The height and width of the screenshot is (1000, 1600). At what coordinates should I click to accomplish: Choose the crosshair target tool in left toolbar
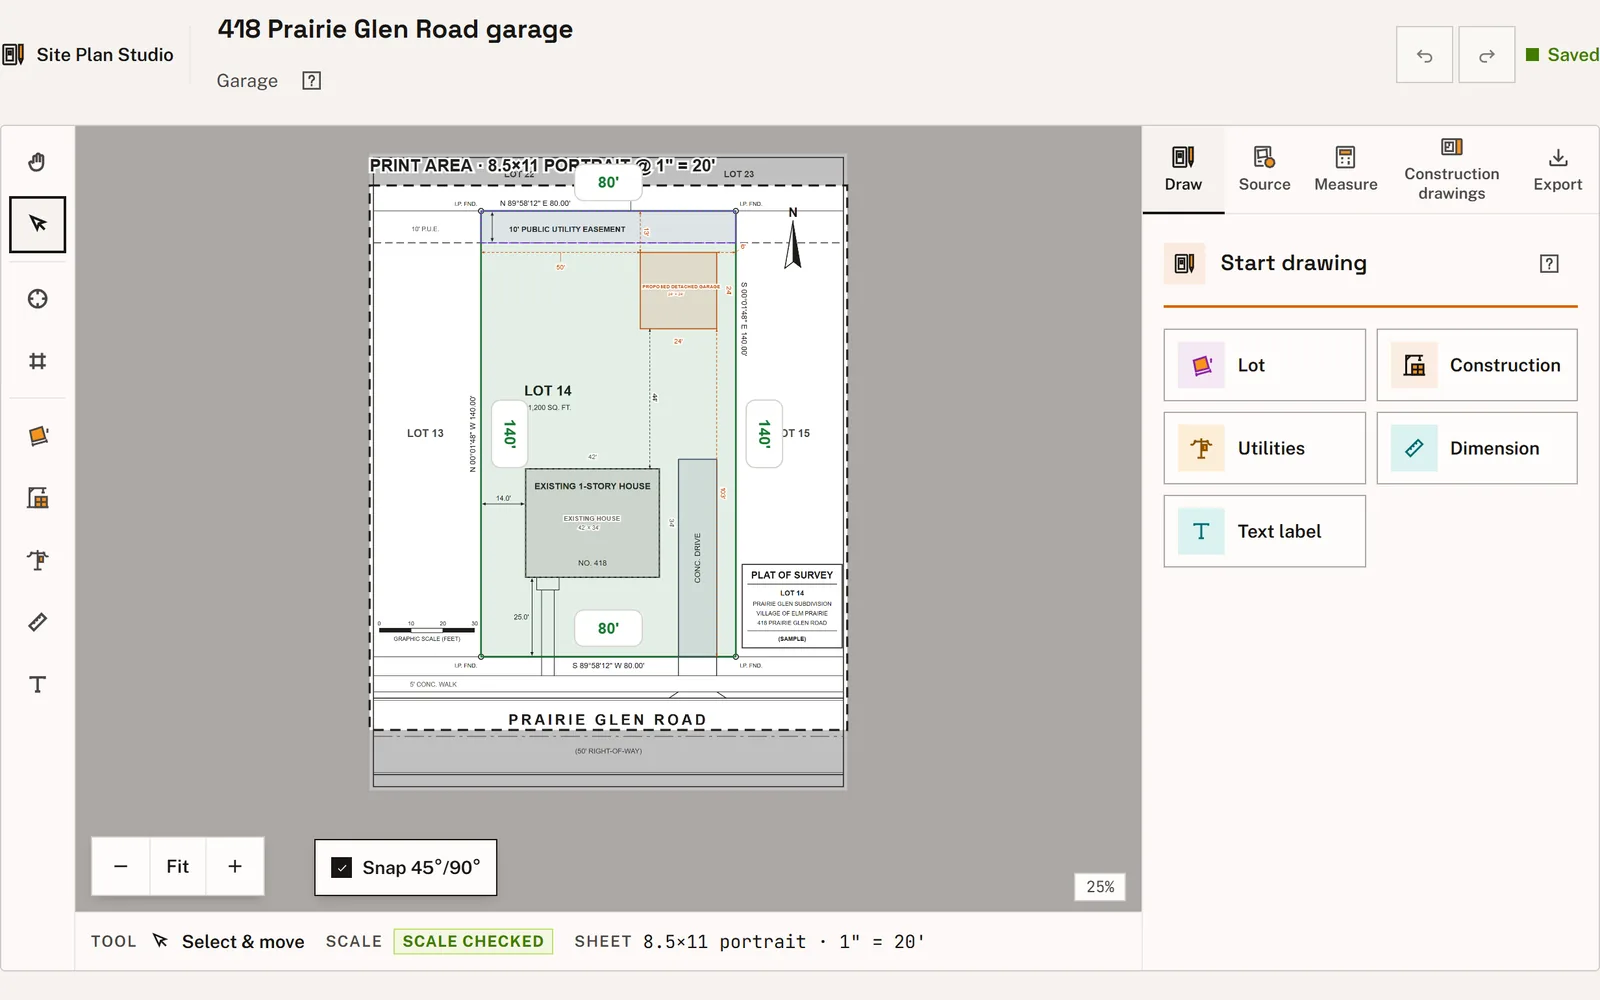(38, 299)
